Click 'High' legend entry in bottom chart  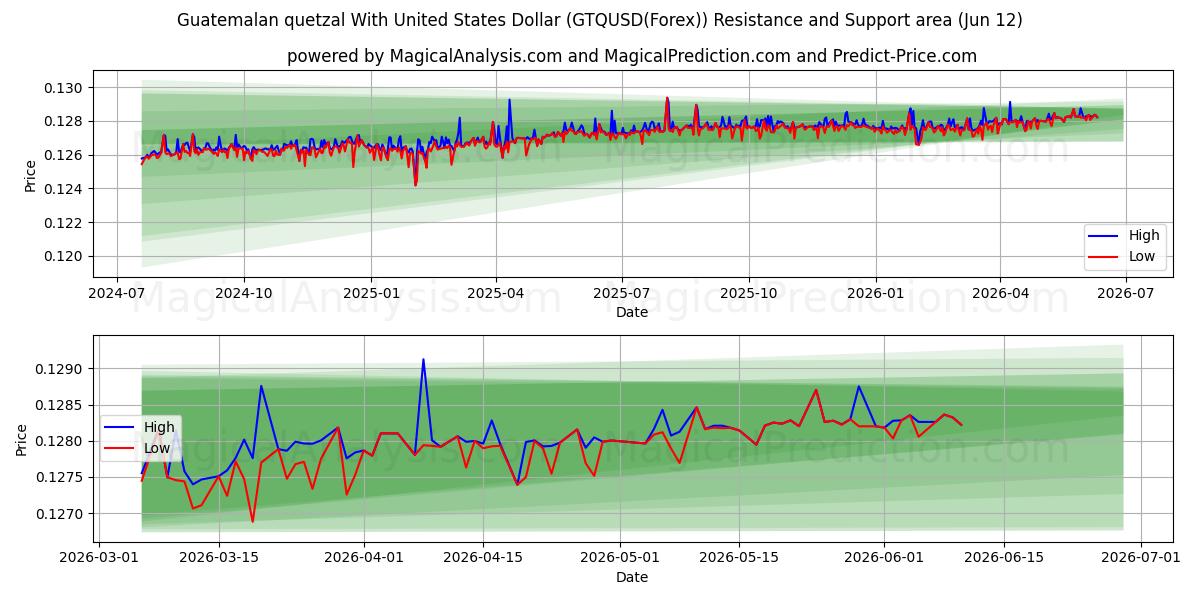[x=159, y=427]
